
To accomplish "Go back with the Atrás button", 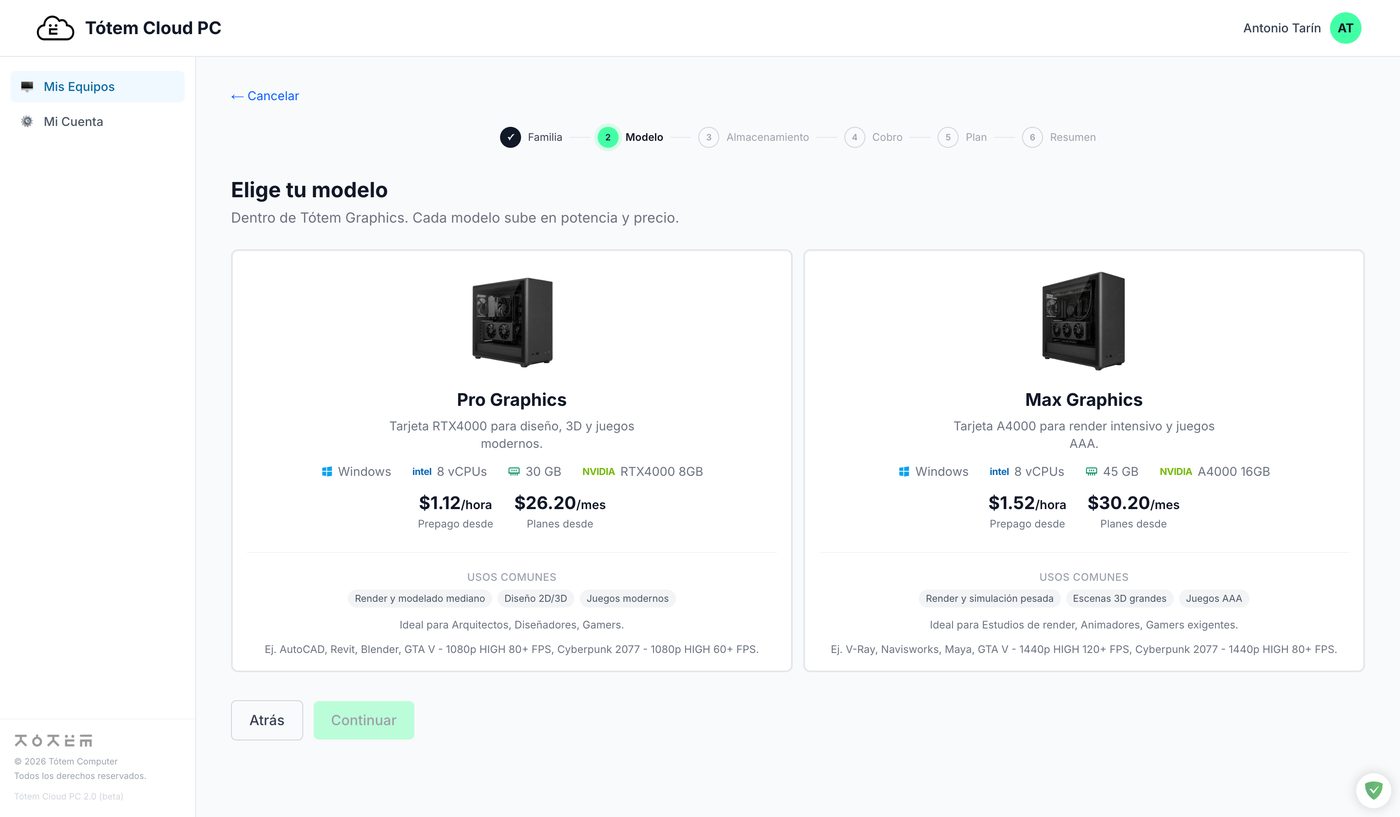I will [267, 720].
